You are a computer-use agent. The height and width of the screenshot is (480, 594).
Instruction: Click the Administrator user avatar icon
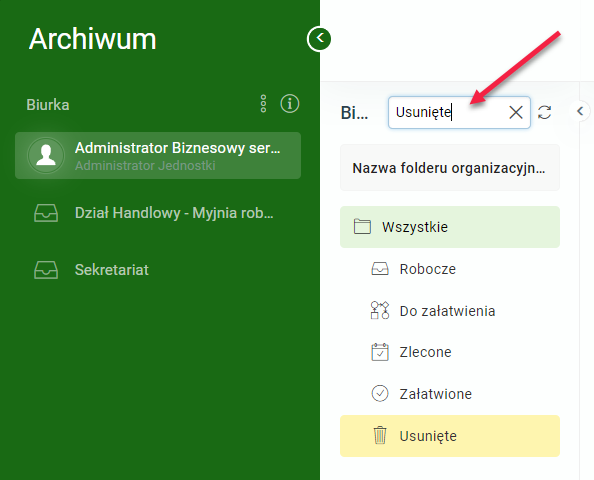point(46,155)
